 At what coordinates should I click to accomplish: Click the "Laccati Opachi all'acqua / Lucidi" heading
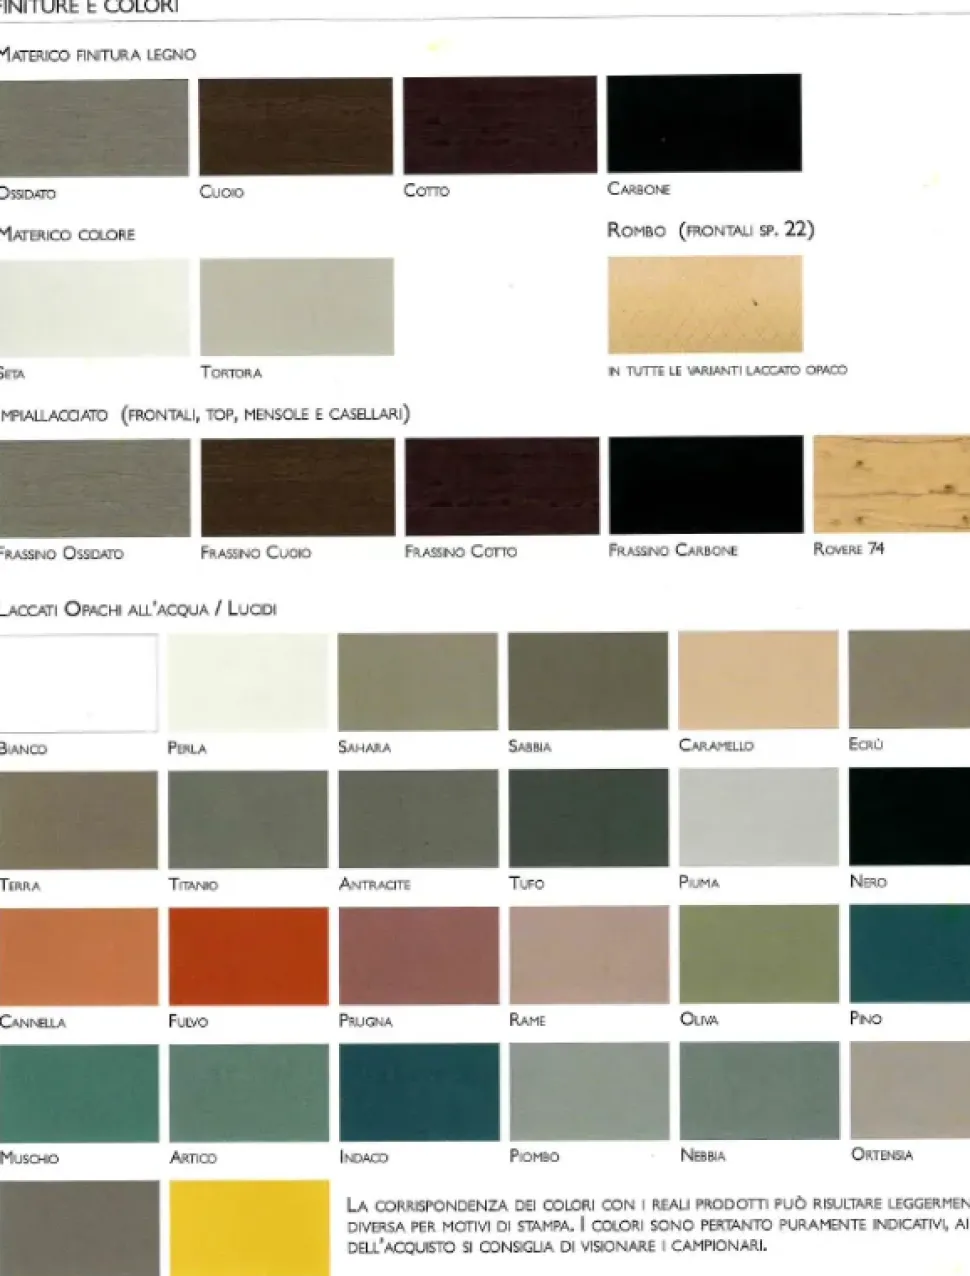(x=138, y=608)
